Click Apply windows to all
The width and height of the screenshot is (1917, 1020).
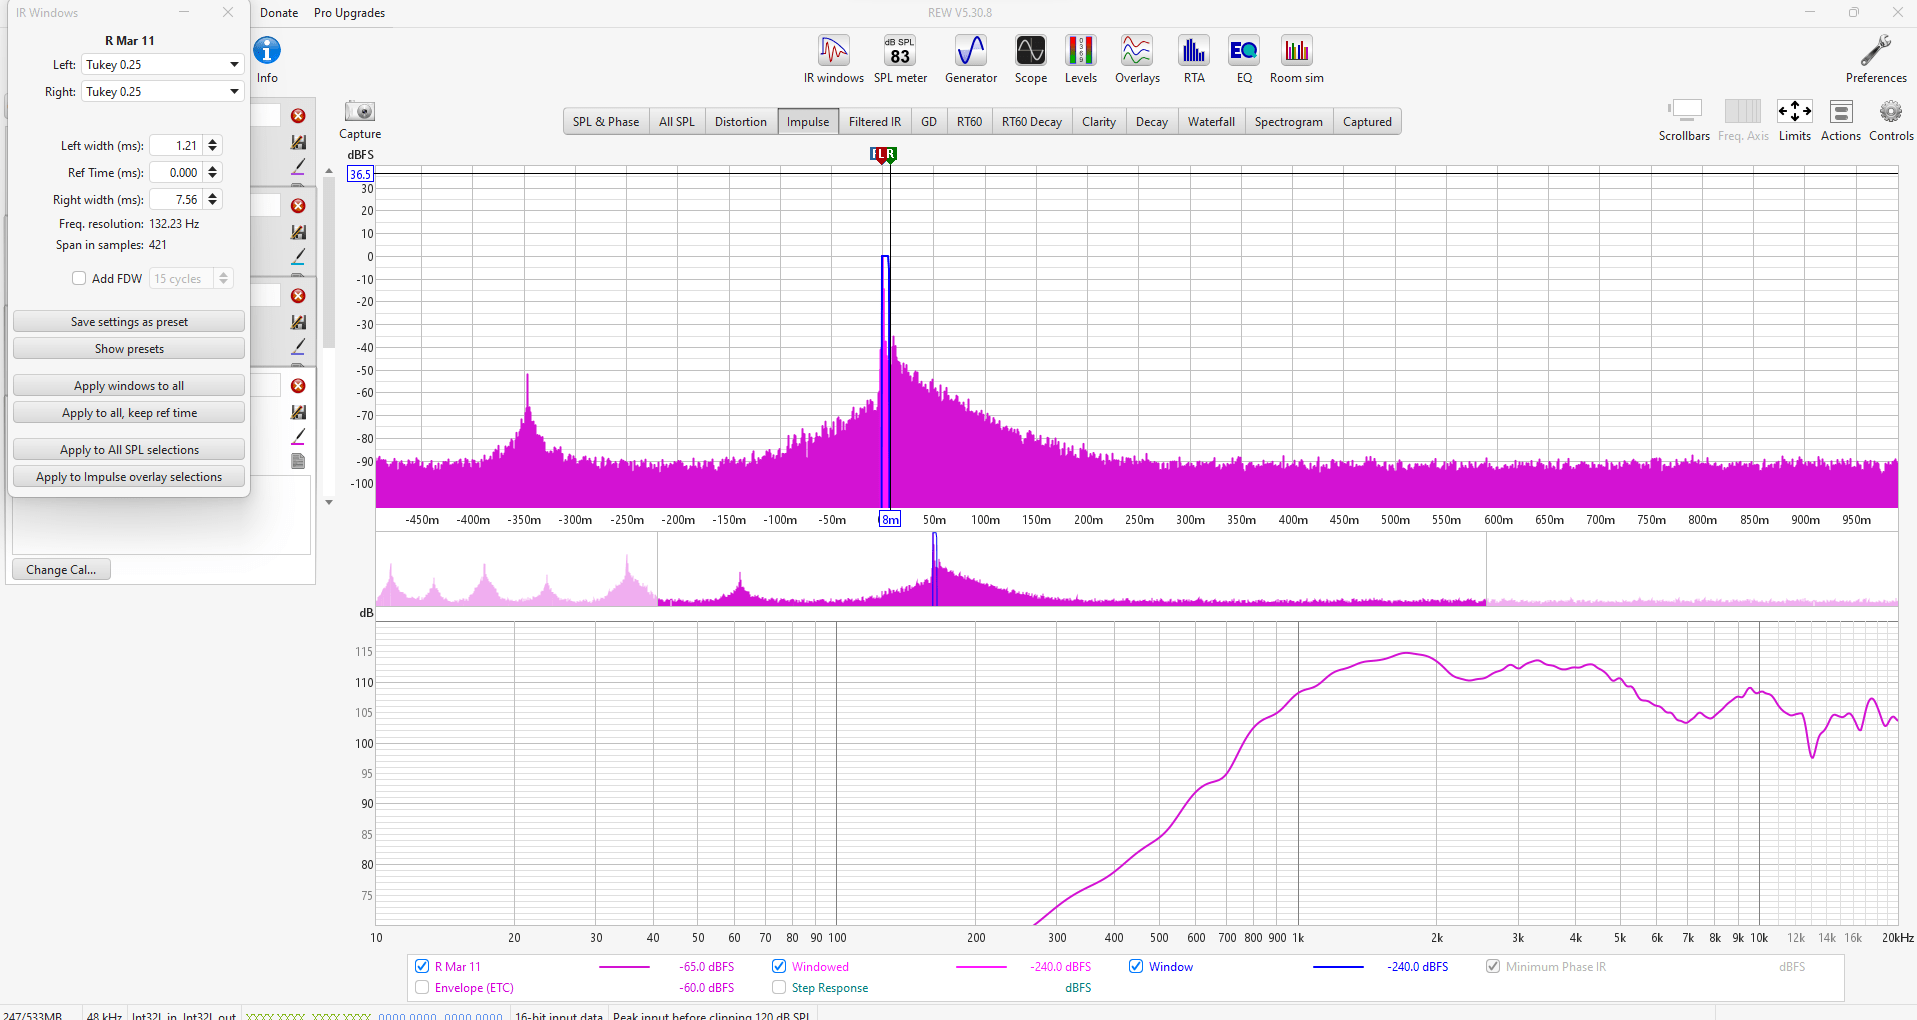129,386
